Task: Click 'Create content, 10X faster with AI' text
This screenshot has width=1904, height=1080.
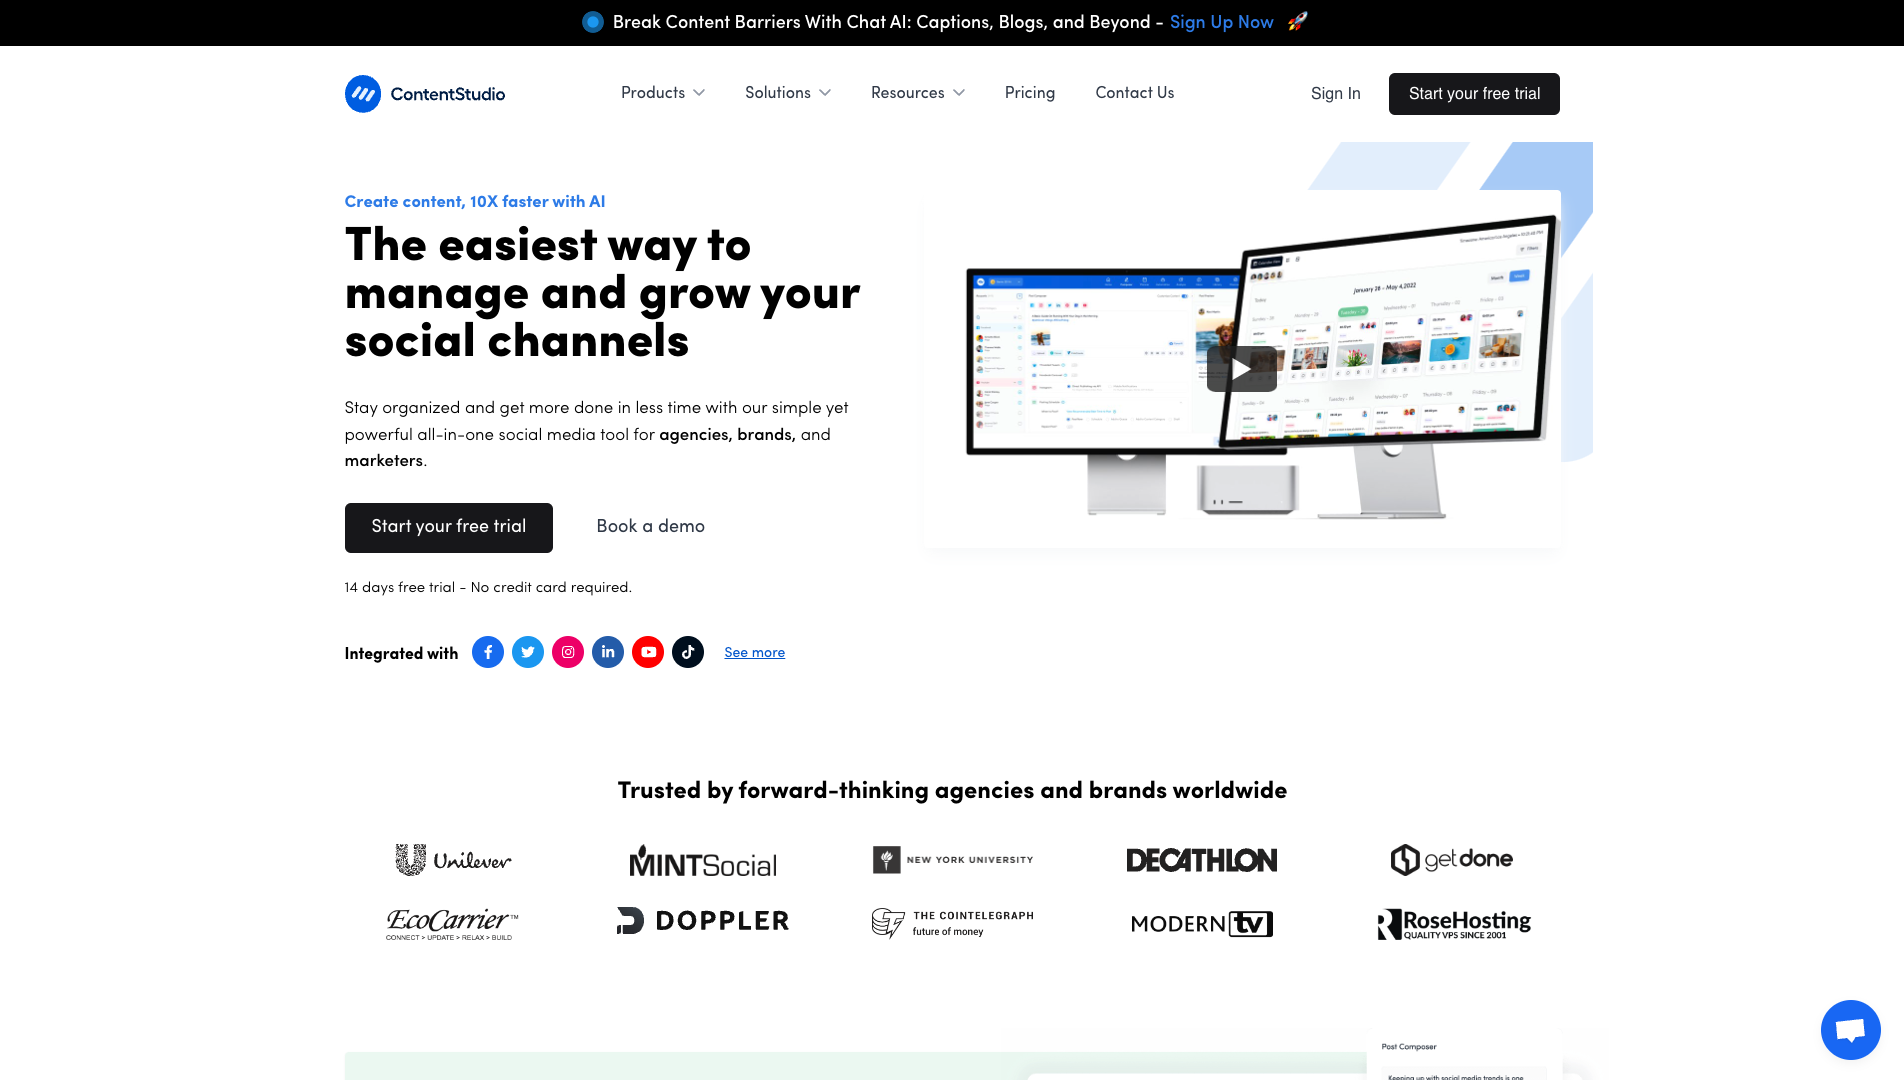Action: coord(475,201)
